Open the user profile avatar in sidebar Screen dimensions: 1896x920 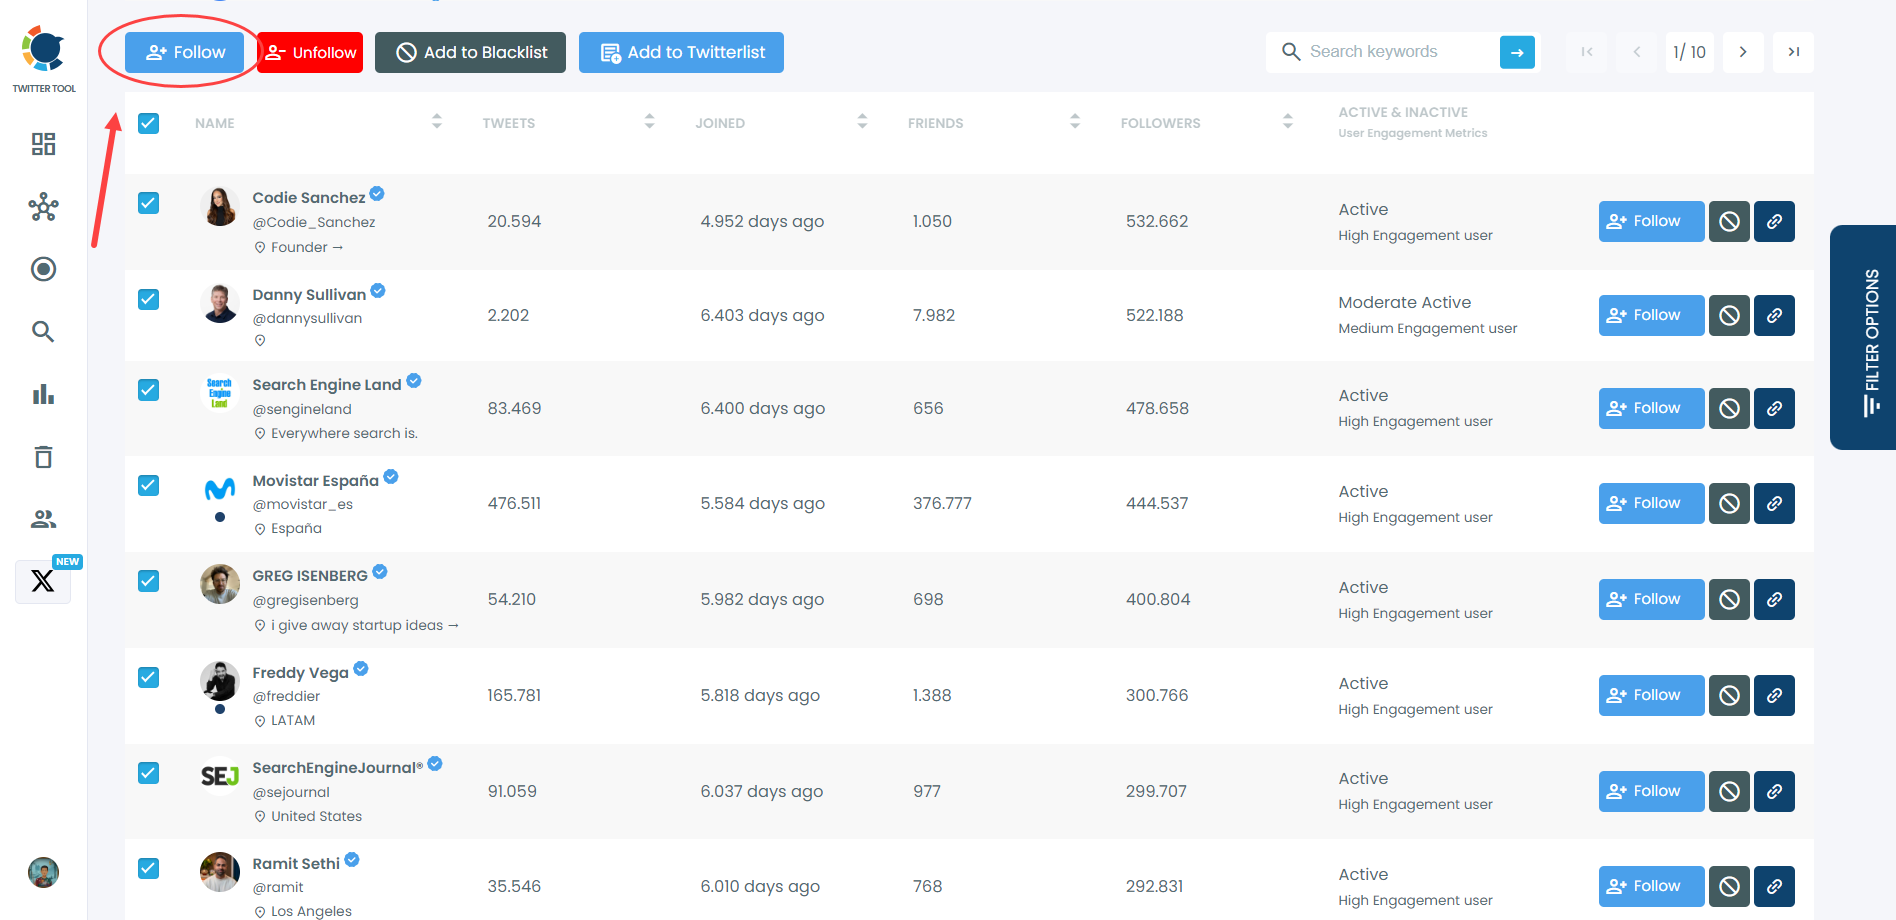point(43,873)
